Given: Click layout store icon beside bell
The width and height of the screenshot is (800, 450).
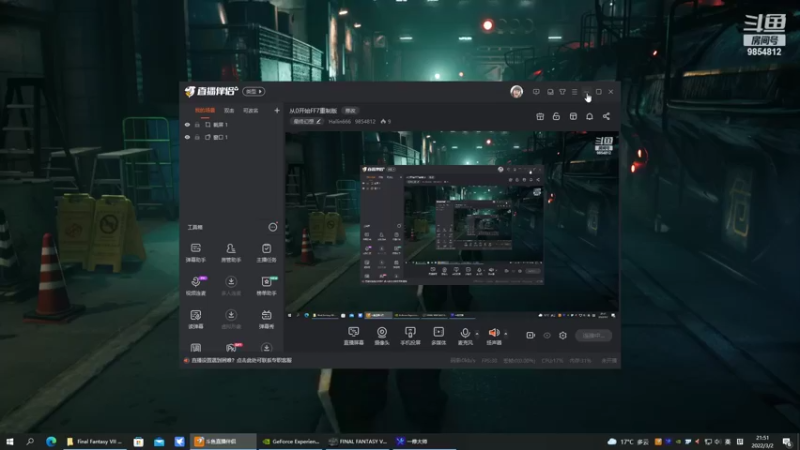Looking at the screenshot, I should pos(573,116).
